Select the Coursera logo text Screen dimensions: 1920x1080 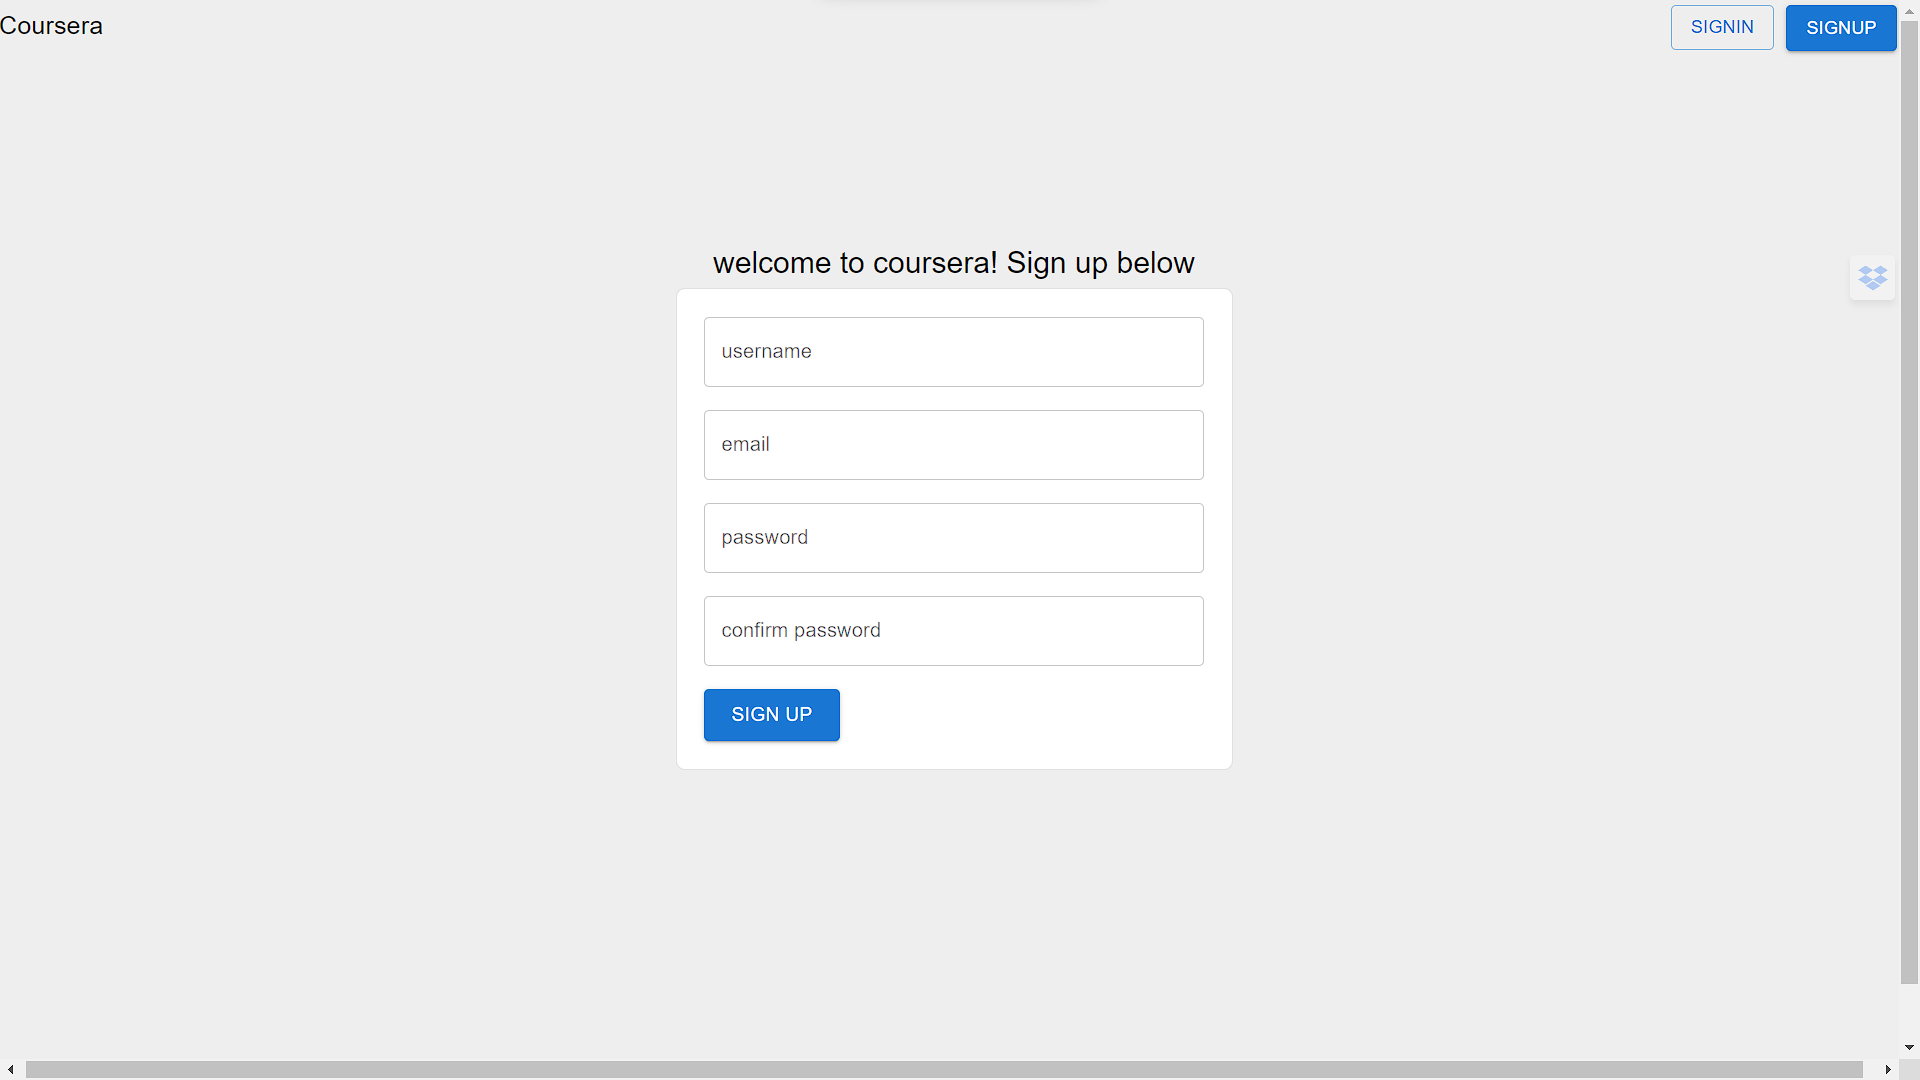click(x=51, y=26)
